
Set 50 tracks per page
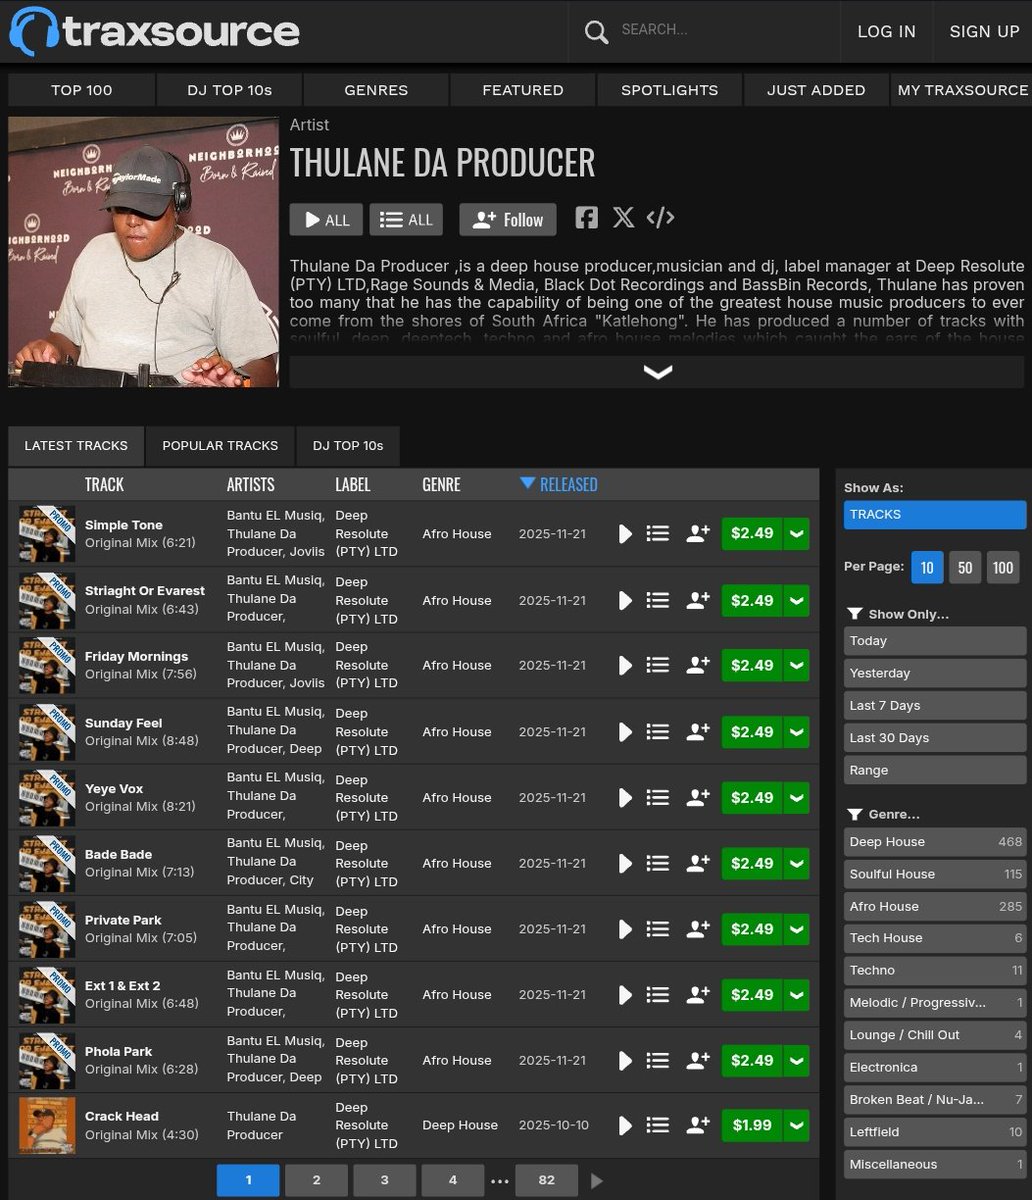click(965, 567)
